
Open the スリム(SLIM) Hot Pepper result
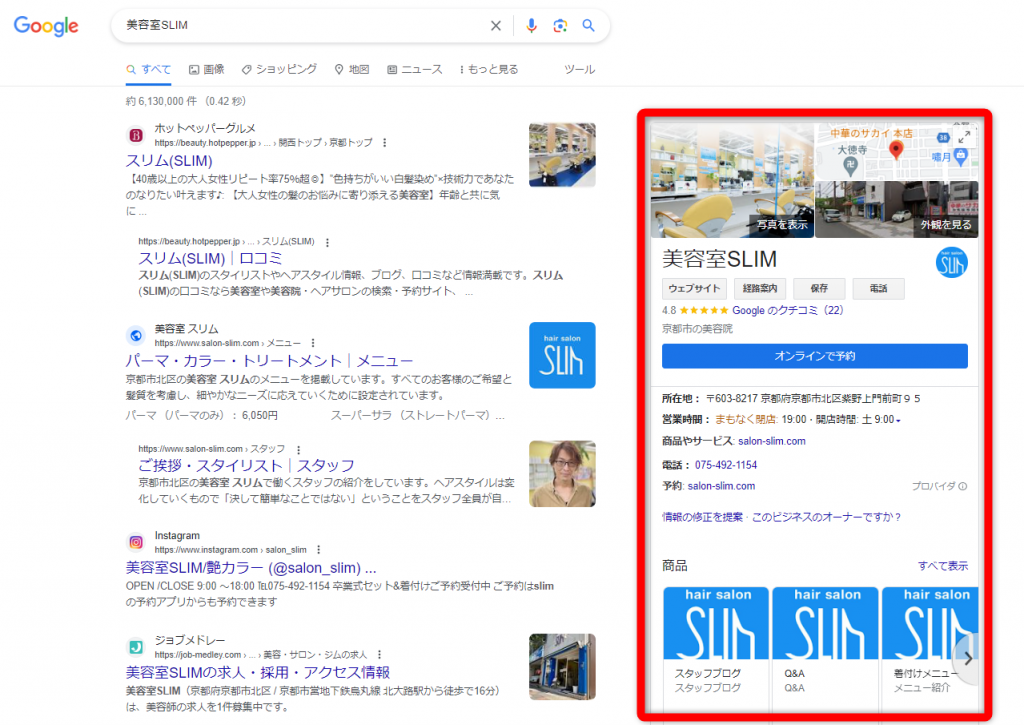click(x=169, y=161)
